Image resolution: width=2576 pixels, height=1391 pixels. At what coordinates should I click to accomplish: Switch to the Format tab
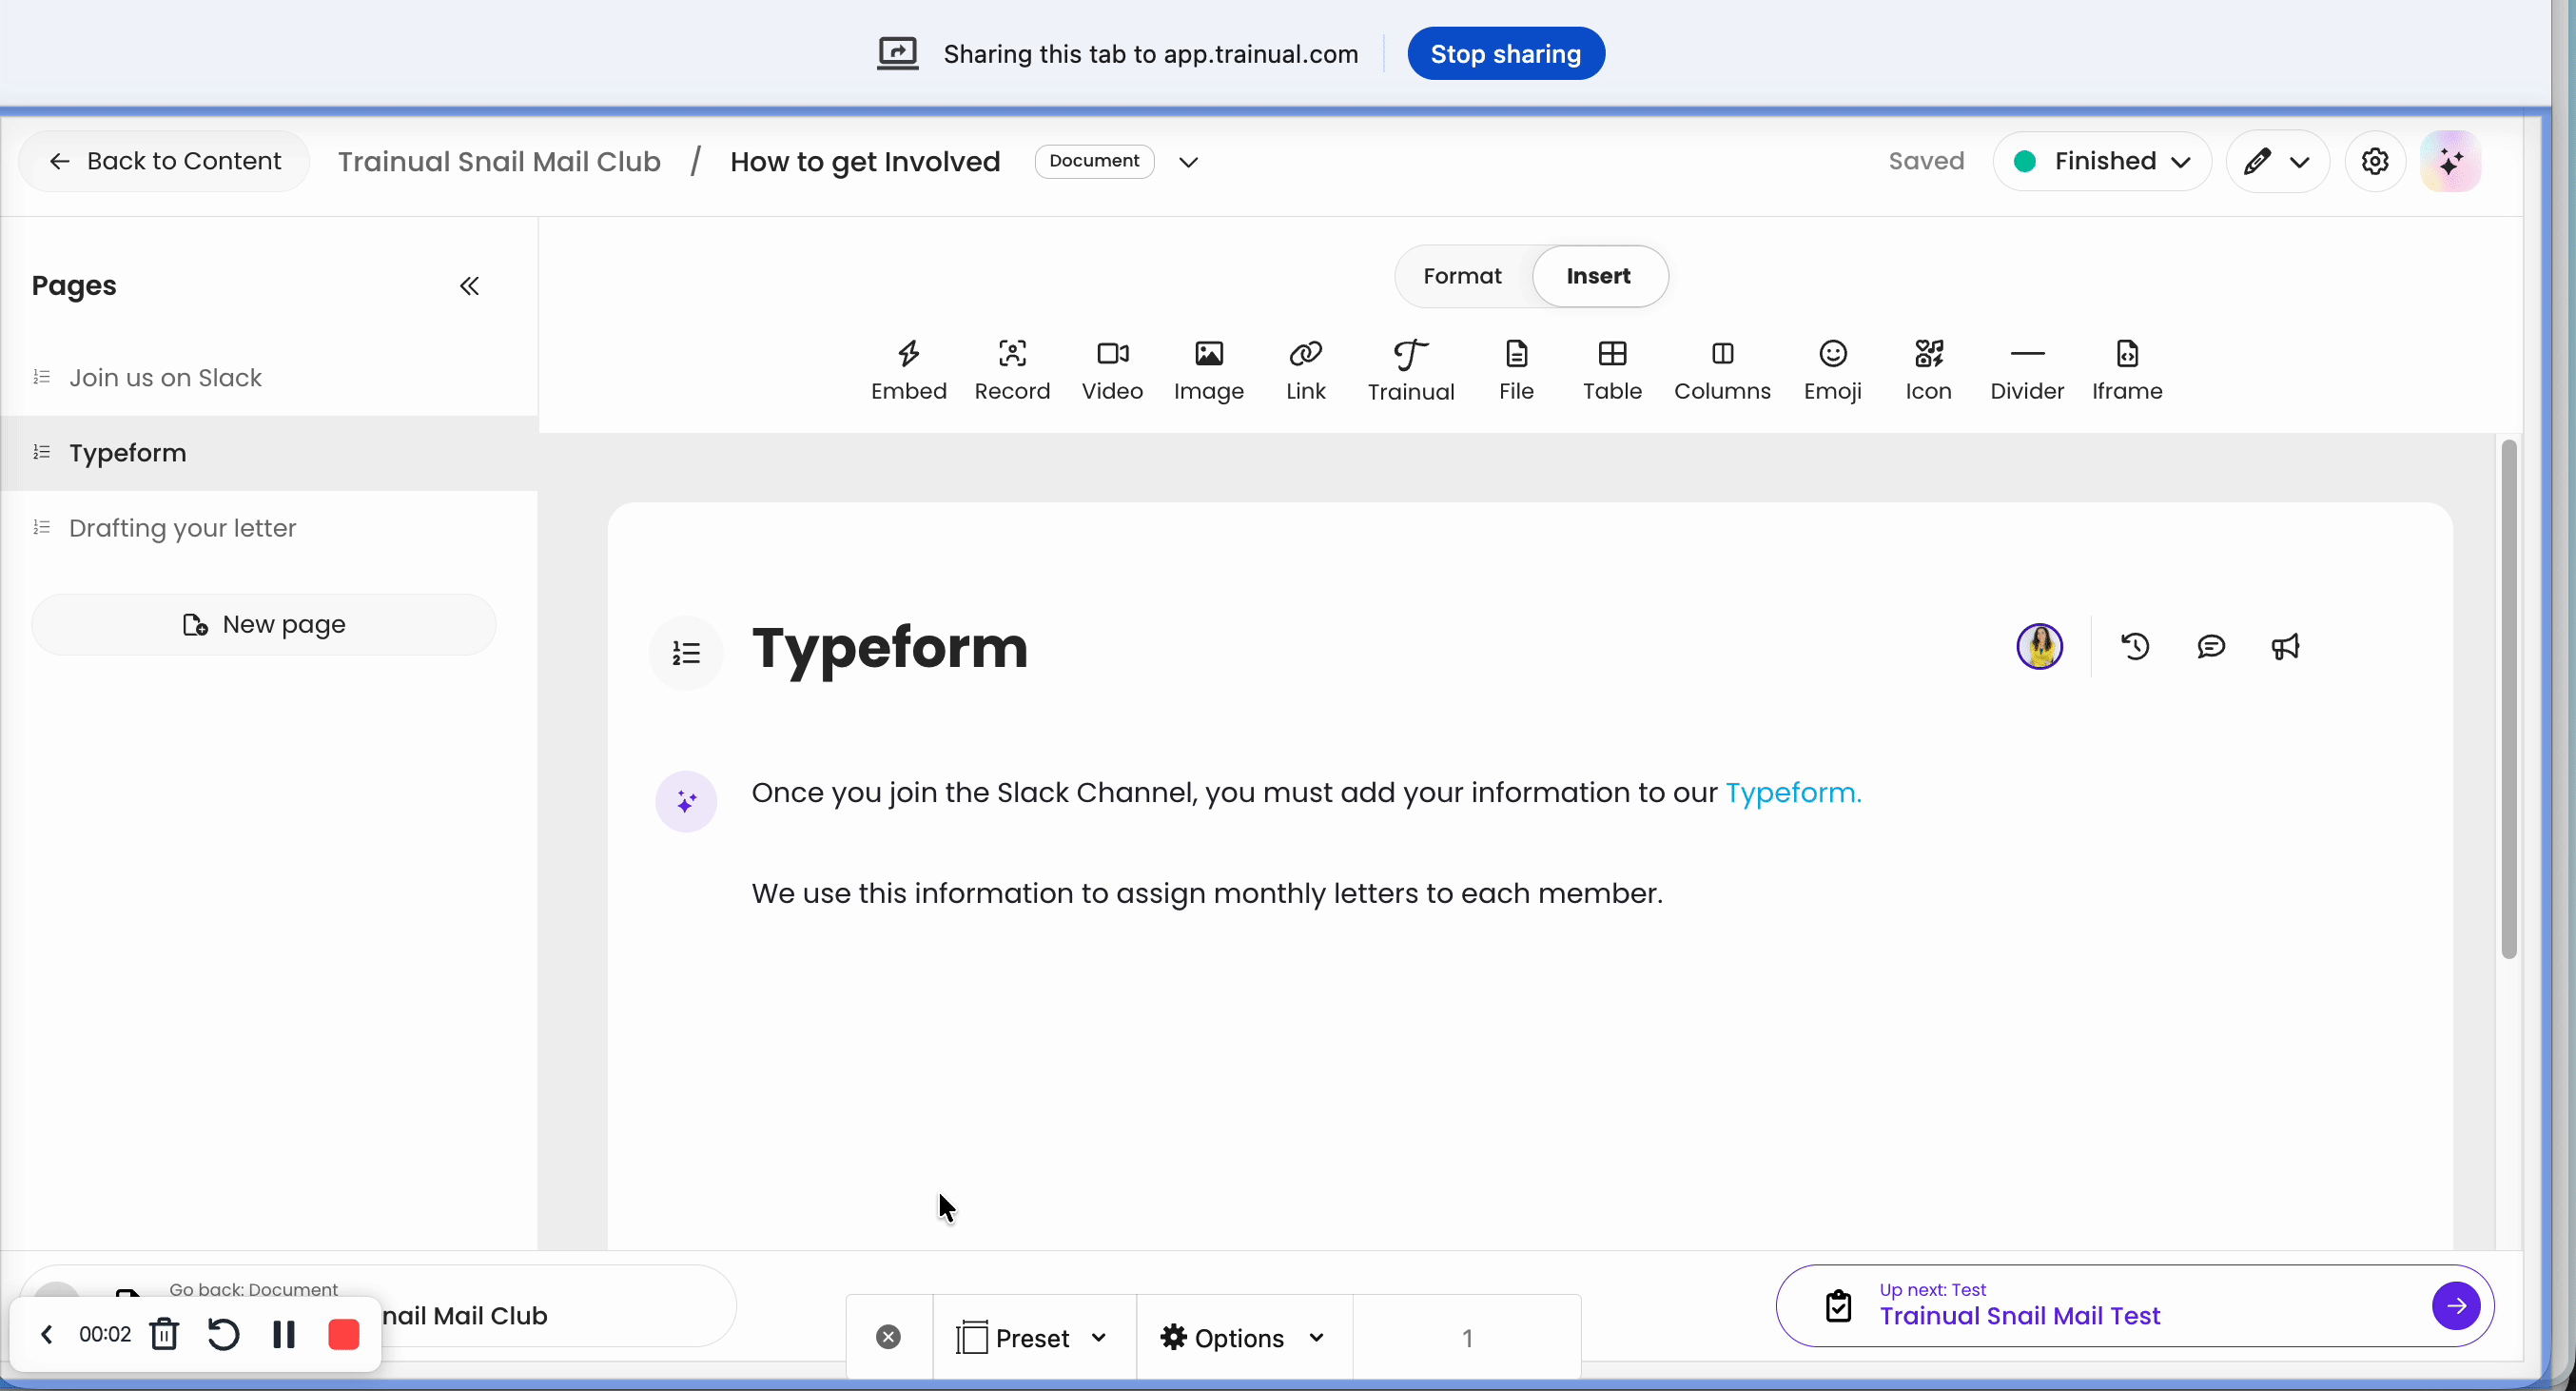(1462, 276)
